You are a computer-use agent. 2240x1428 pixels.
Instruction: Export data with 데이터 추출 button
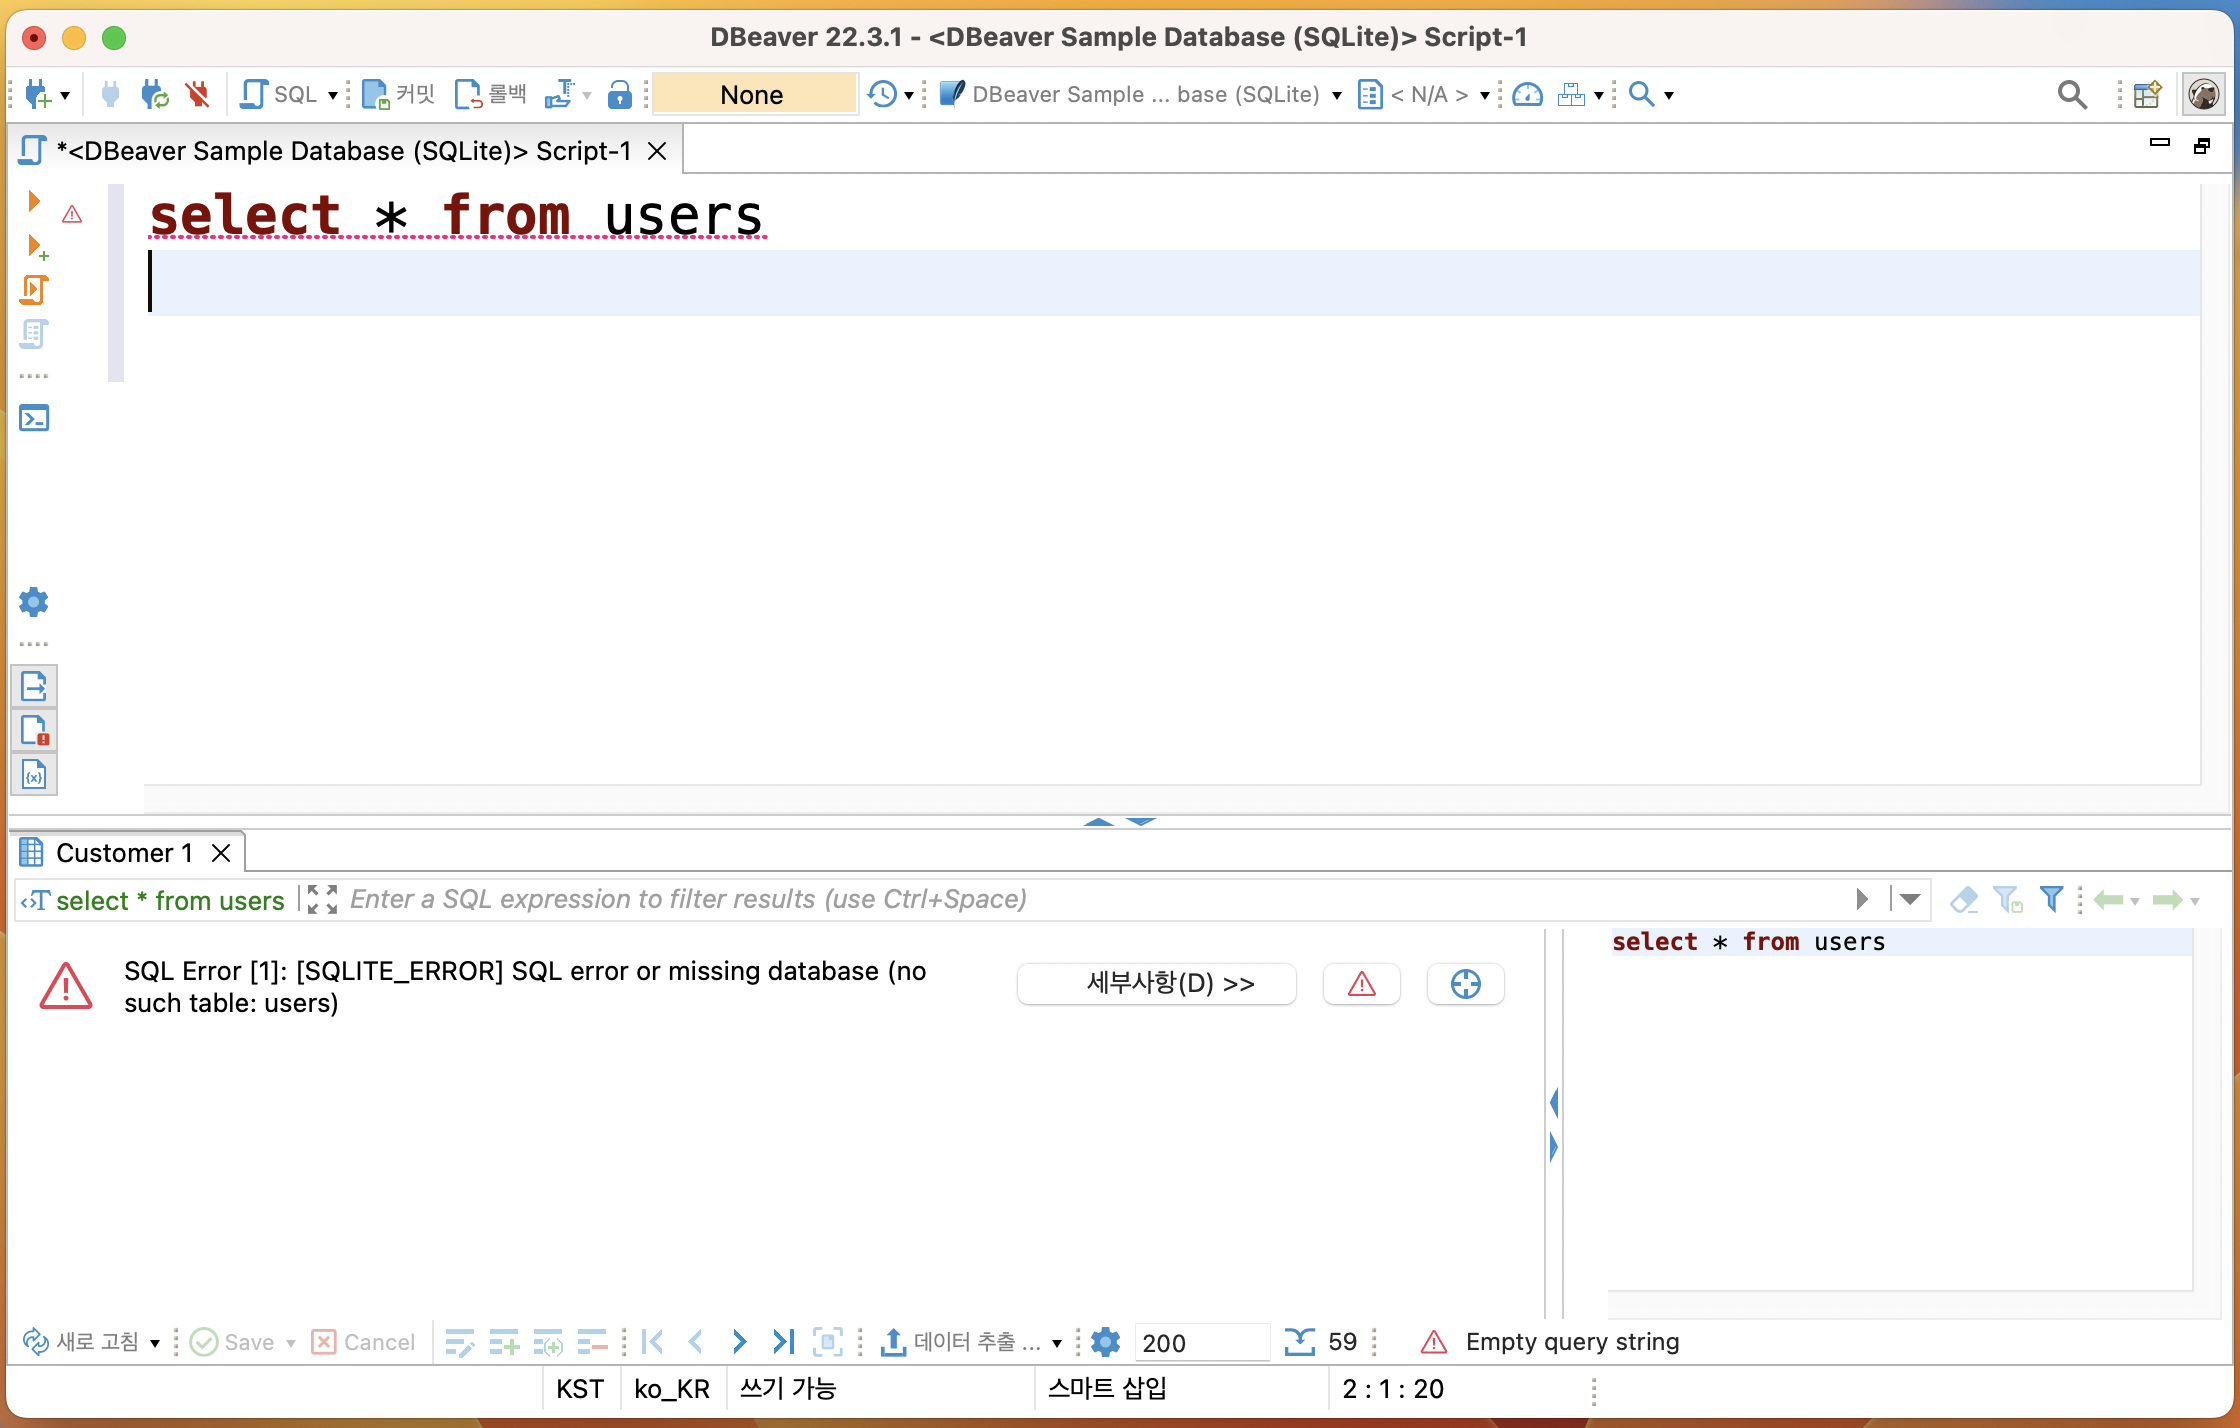[961, 1342]
